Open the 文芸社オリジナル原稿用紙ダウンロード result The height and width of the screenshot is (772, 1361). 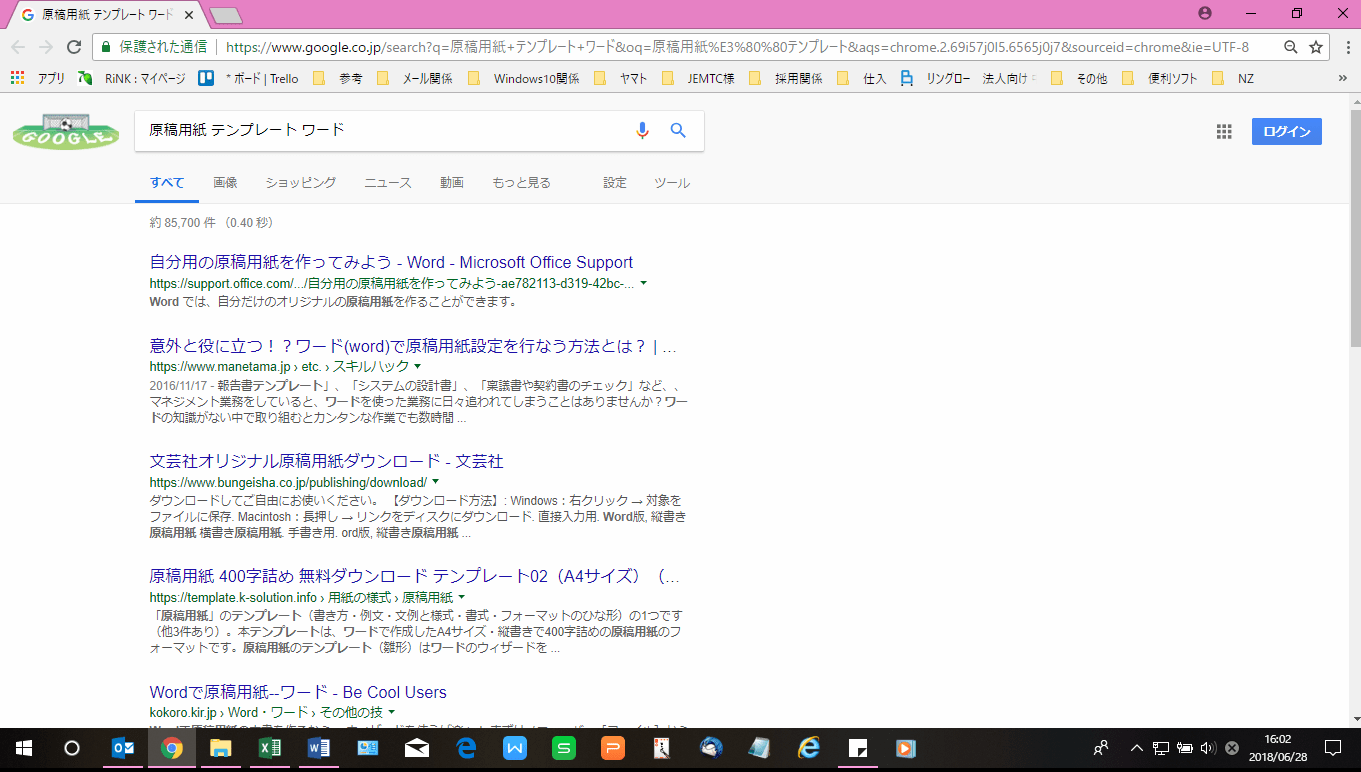[326, 461]
